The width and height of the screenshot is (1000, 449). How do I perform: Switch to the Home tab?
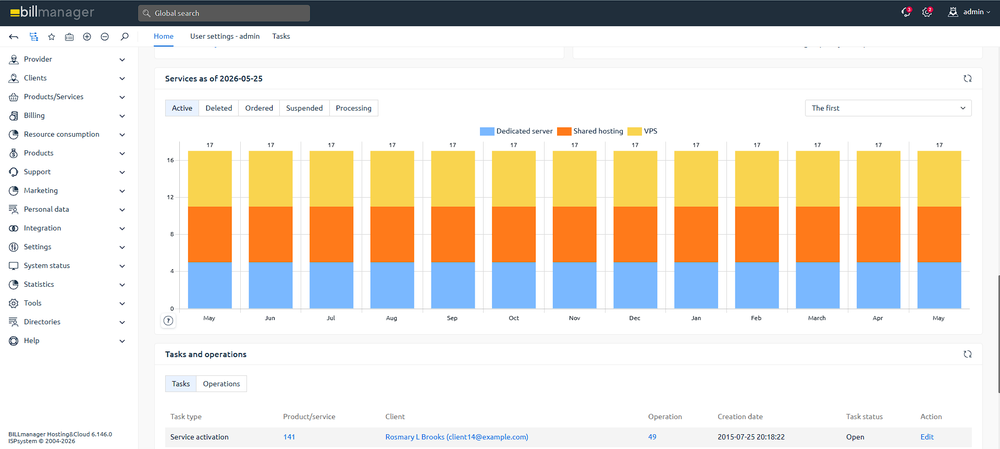click(x=163, y=36)
